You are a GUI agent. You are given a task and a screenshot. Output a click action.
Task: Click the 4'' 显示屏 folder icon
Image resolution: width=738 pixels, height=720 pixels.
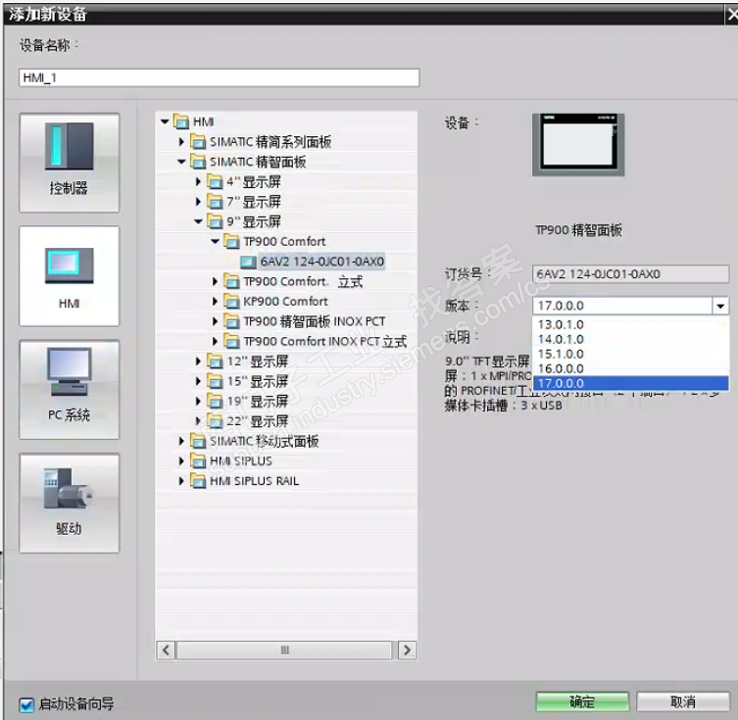click(x=215, y=182)
